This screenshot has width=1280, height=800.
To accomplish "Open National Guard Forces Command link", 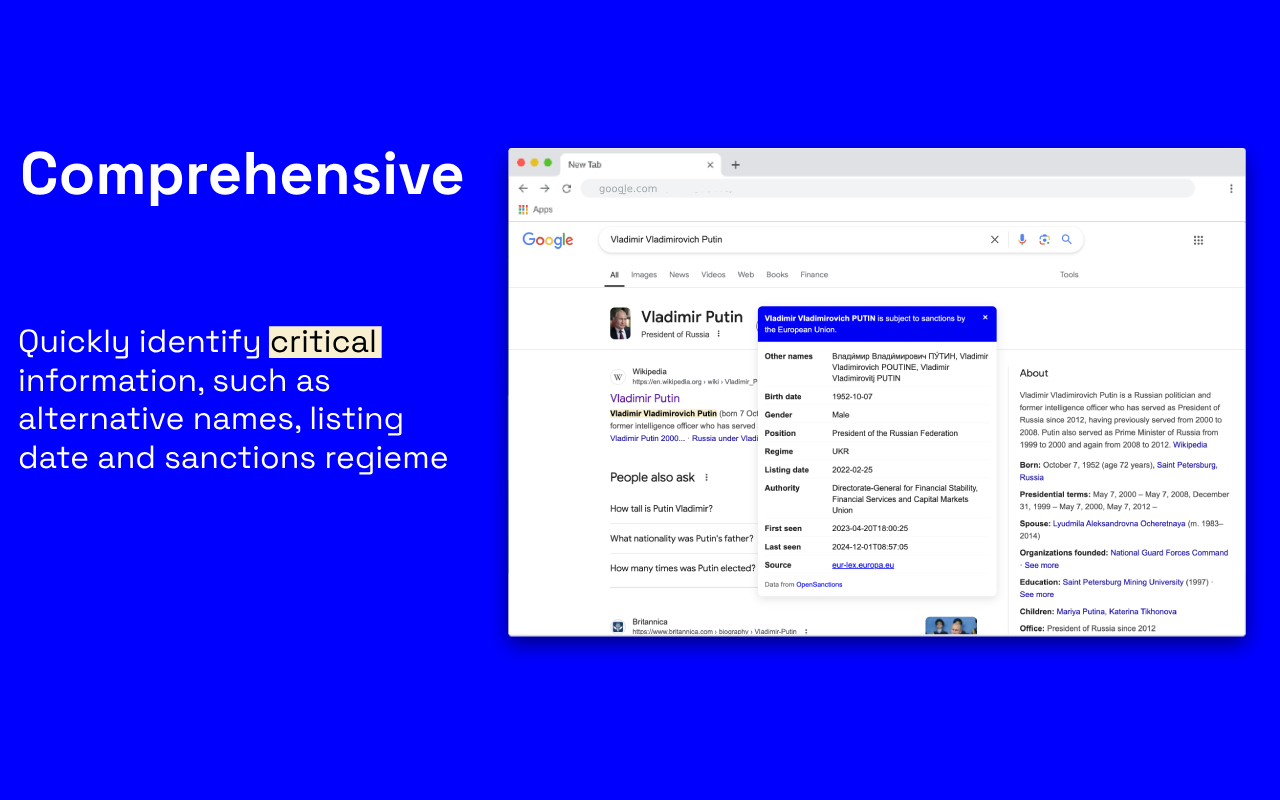I will tap(1169, 553).
